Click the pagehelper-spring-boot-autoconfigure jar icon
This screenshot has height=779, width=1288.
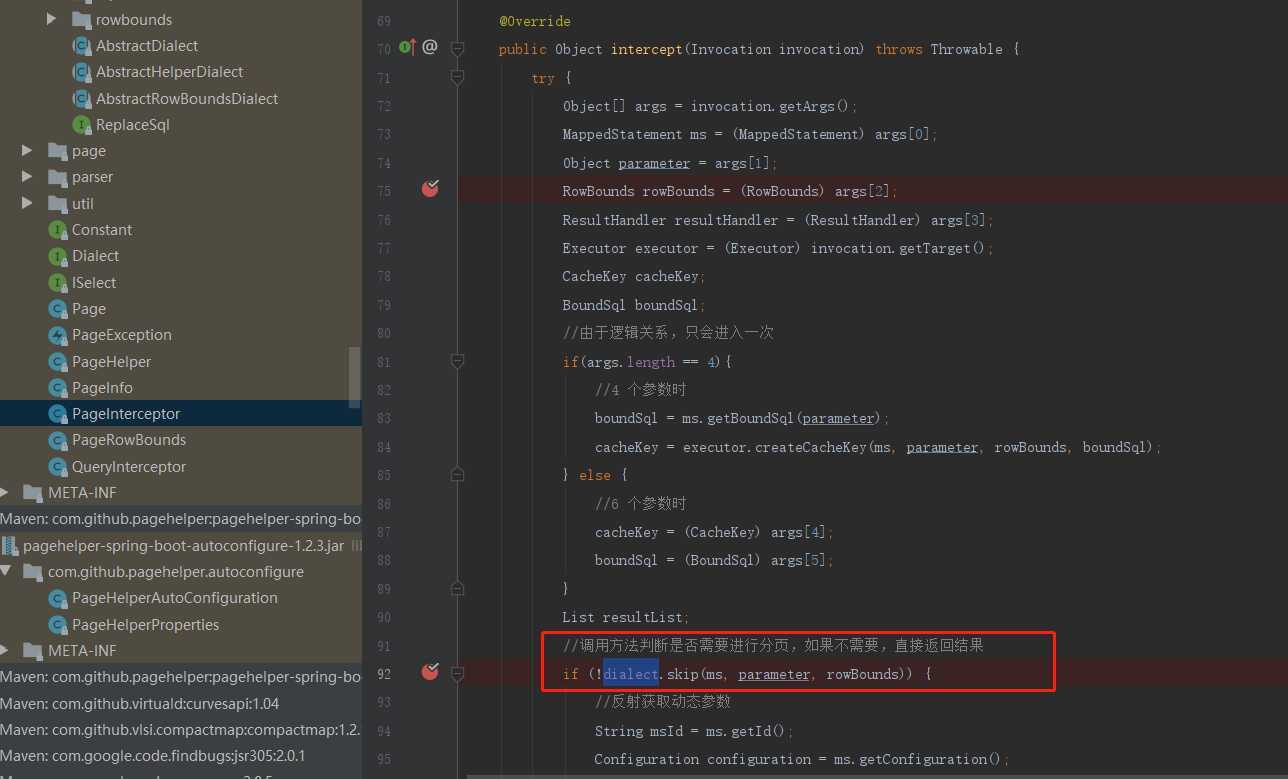pos(9,545)
